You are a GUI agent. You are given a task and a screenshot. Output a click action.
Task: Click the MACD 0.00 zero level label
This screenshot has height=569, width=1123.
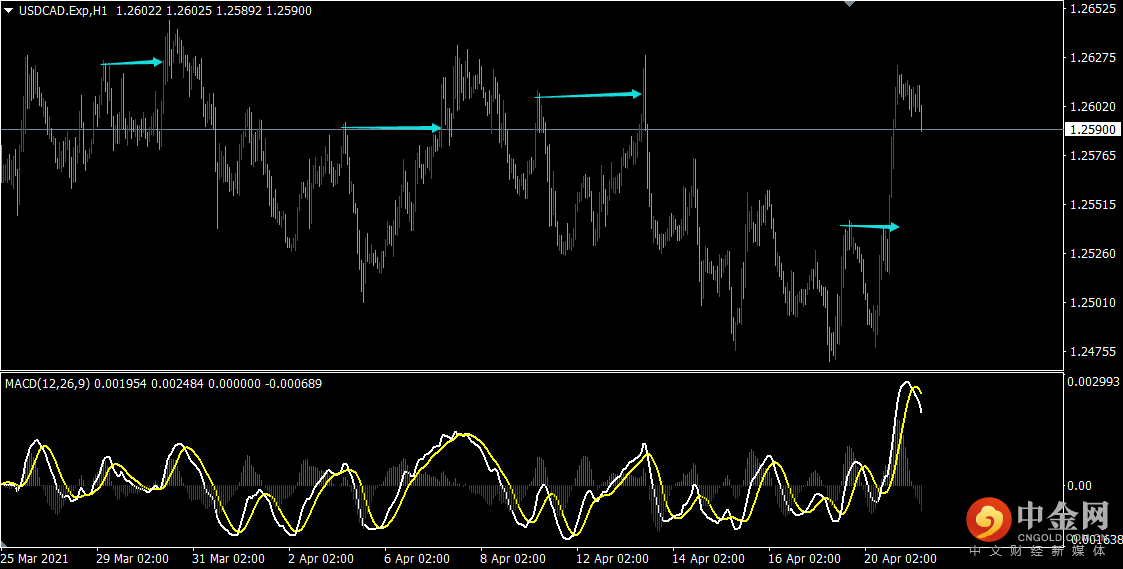tap(1080, 486)
